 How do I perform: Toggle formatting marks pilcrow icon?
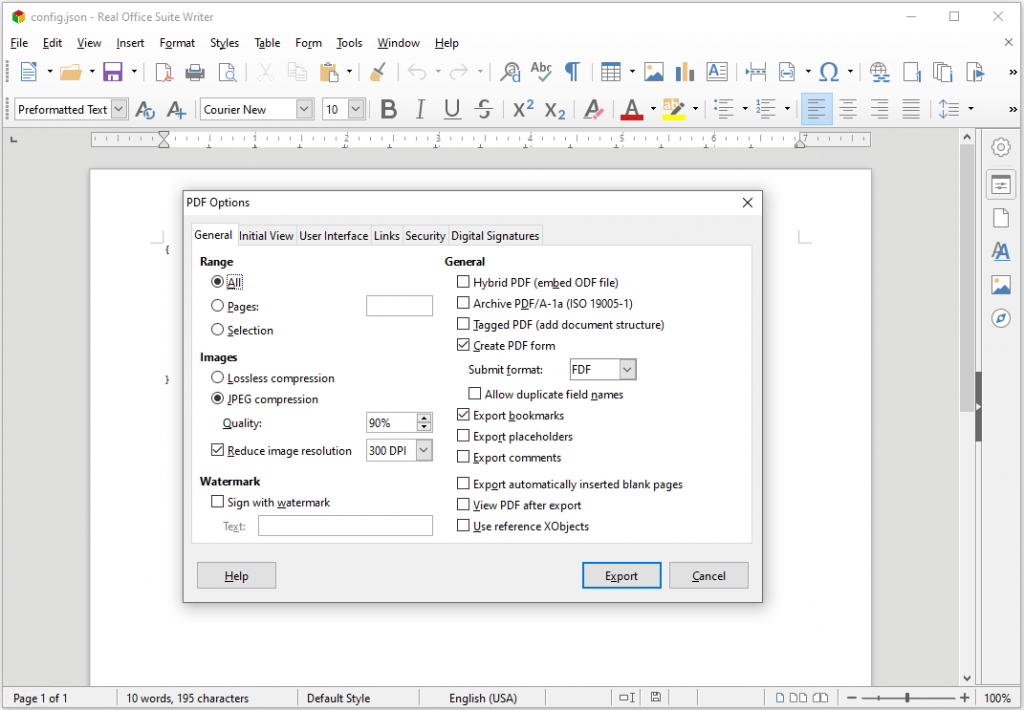[572, 72]
